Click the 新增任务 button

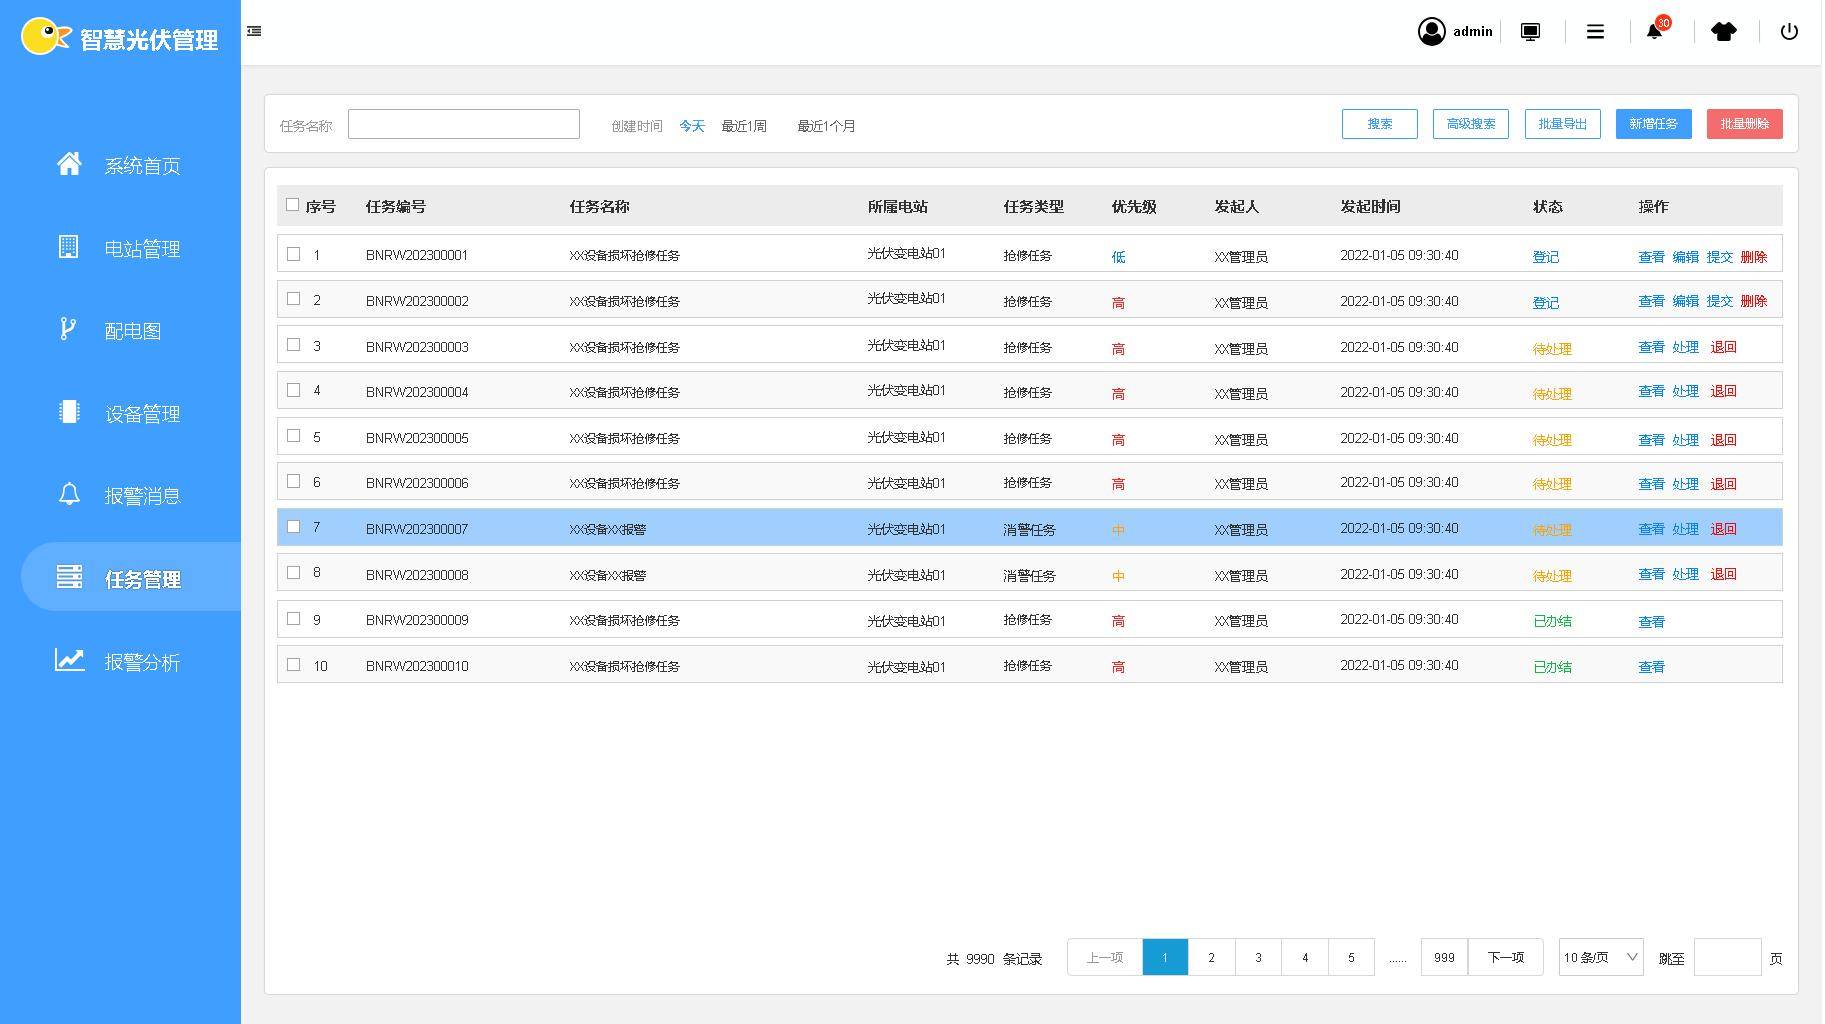[1653, 124]
